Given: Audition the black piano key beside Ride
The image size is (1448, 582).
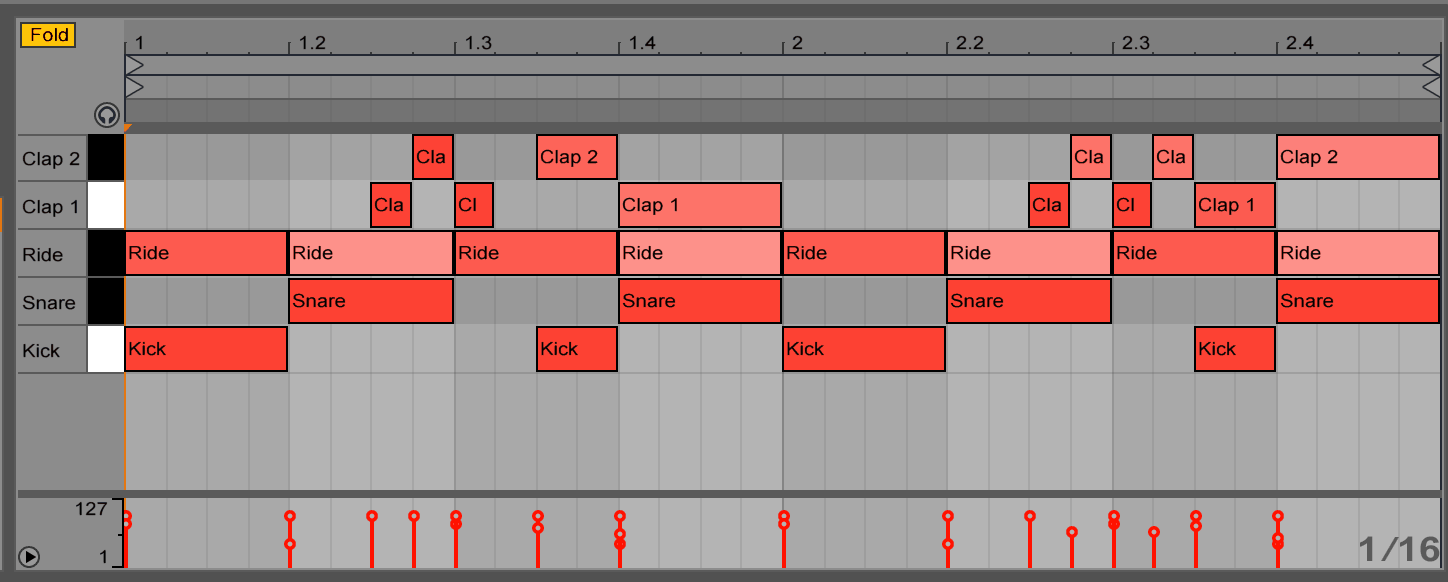Looking at the screenshot, I should coord(106,254).
